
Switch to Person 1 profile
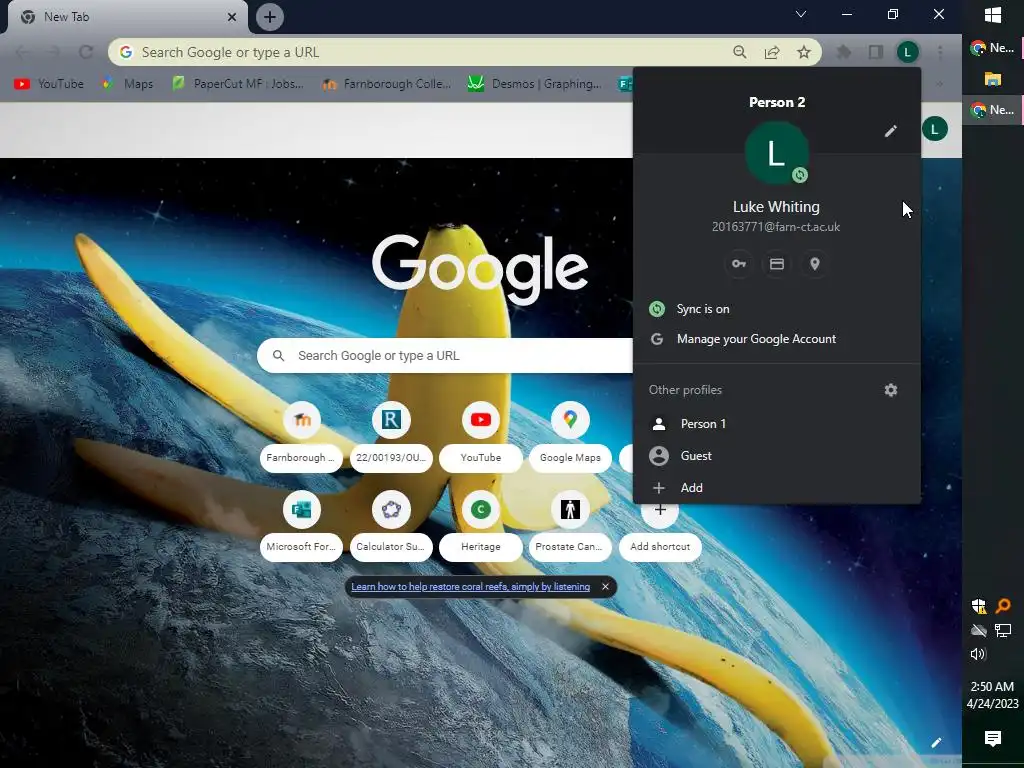[x=776, y=424]
